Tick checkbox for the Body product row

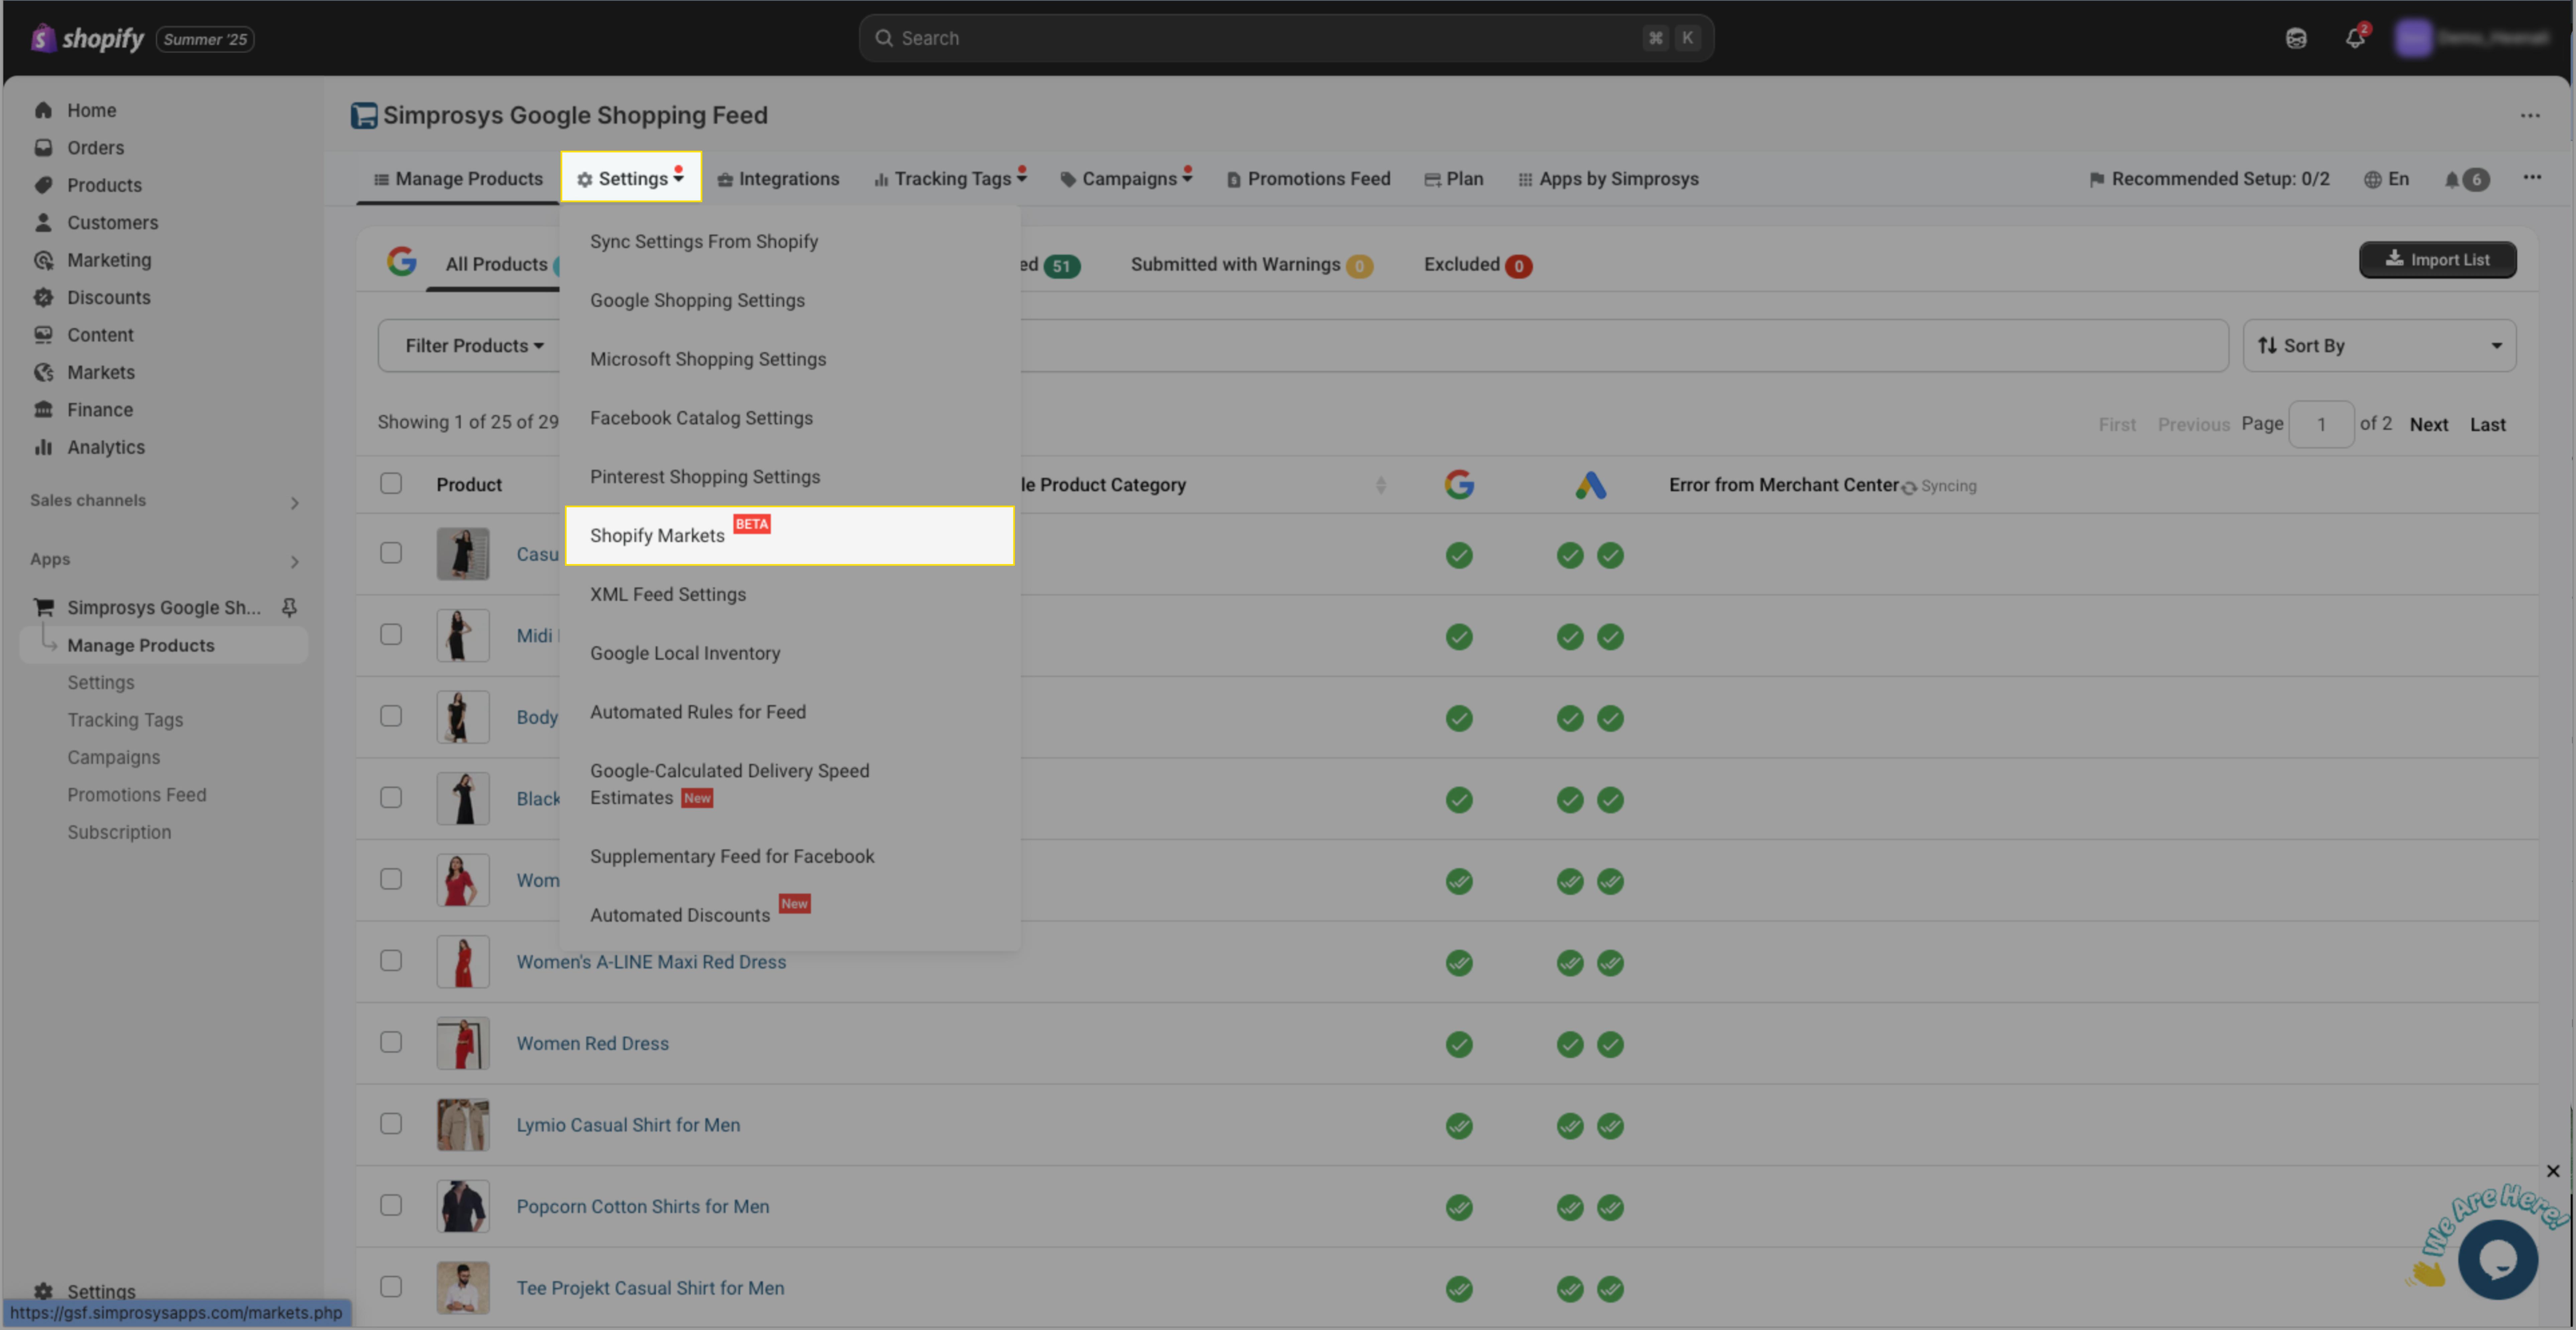point(391,716)
